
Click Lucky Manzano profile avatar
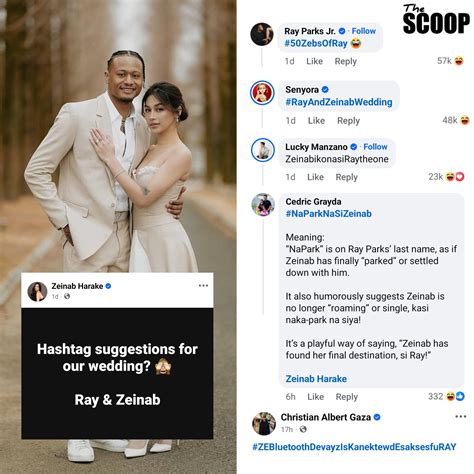pyautogui.click(x=263, y=150)
